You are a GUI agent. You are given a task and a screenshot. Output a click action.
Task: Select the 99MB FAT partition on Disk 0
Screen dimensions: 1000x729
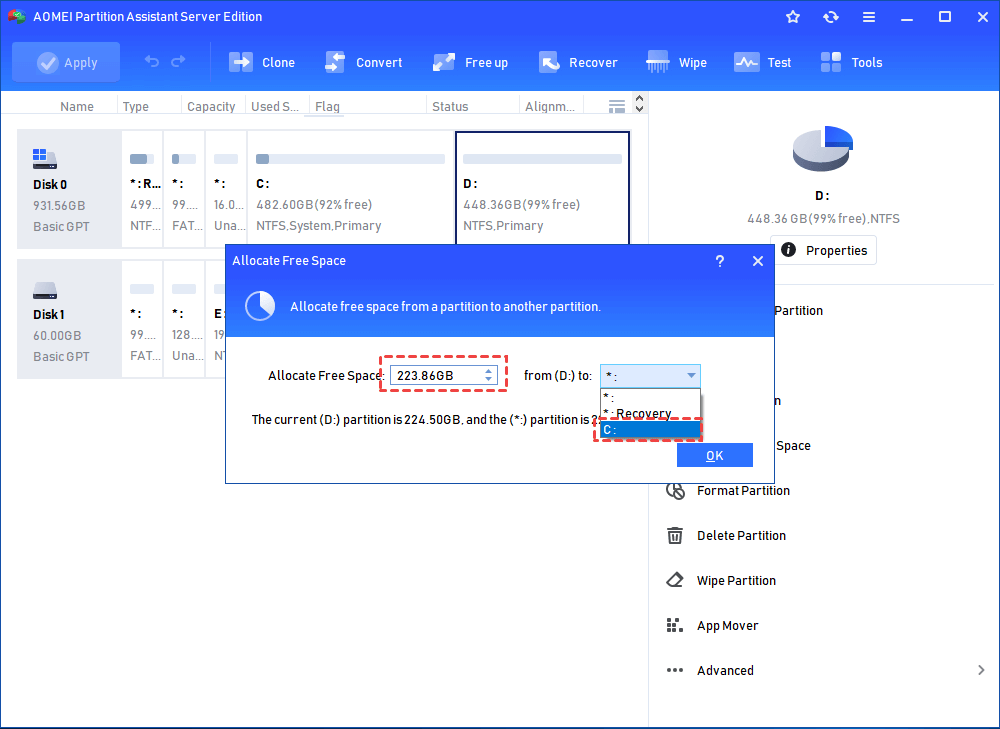coord(184,189)
